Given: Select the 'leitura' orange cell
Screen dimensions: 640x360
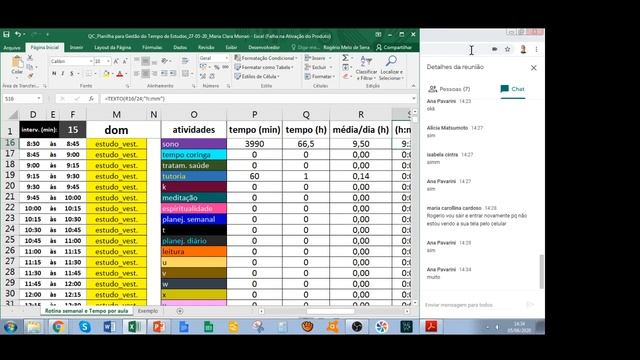Looking at the screenshot, I should 194,251.
